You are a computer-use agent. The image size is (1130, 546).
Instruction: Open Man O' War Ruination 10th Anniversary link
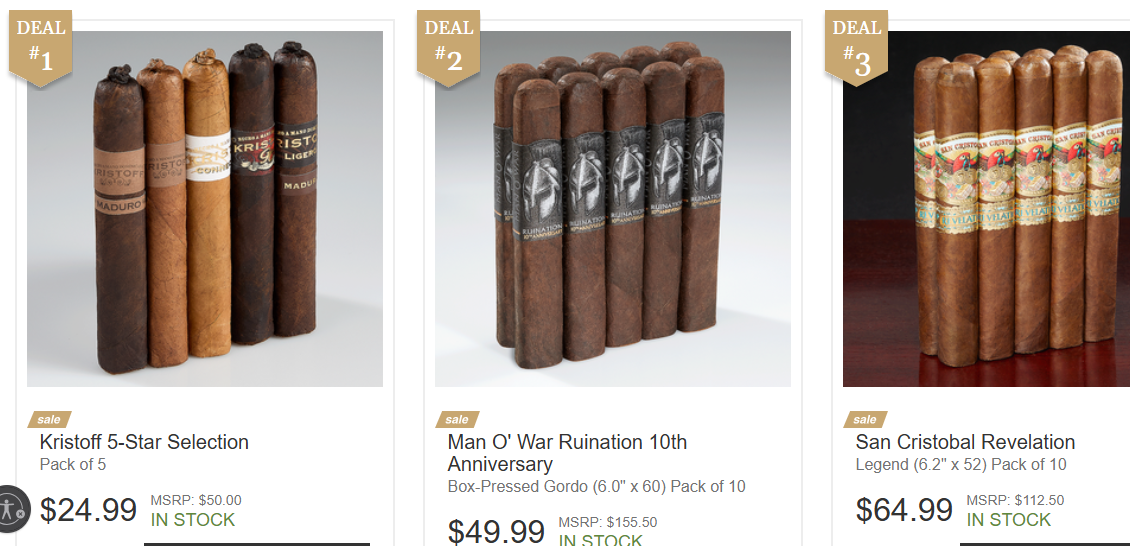(x=567, y=452)
